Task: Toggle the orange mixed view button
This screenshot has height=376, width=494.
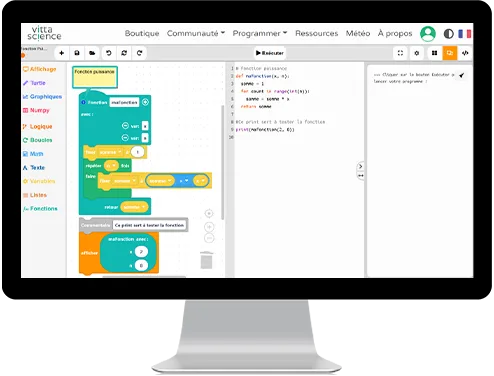Action: [450, 53]
